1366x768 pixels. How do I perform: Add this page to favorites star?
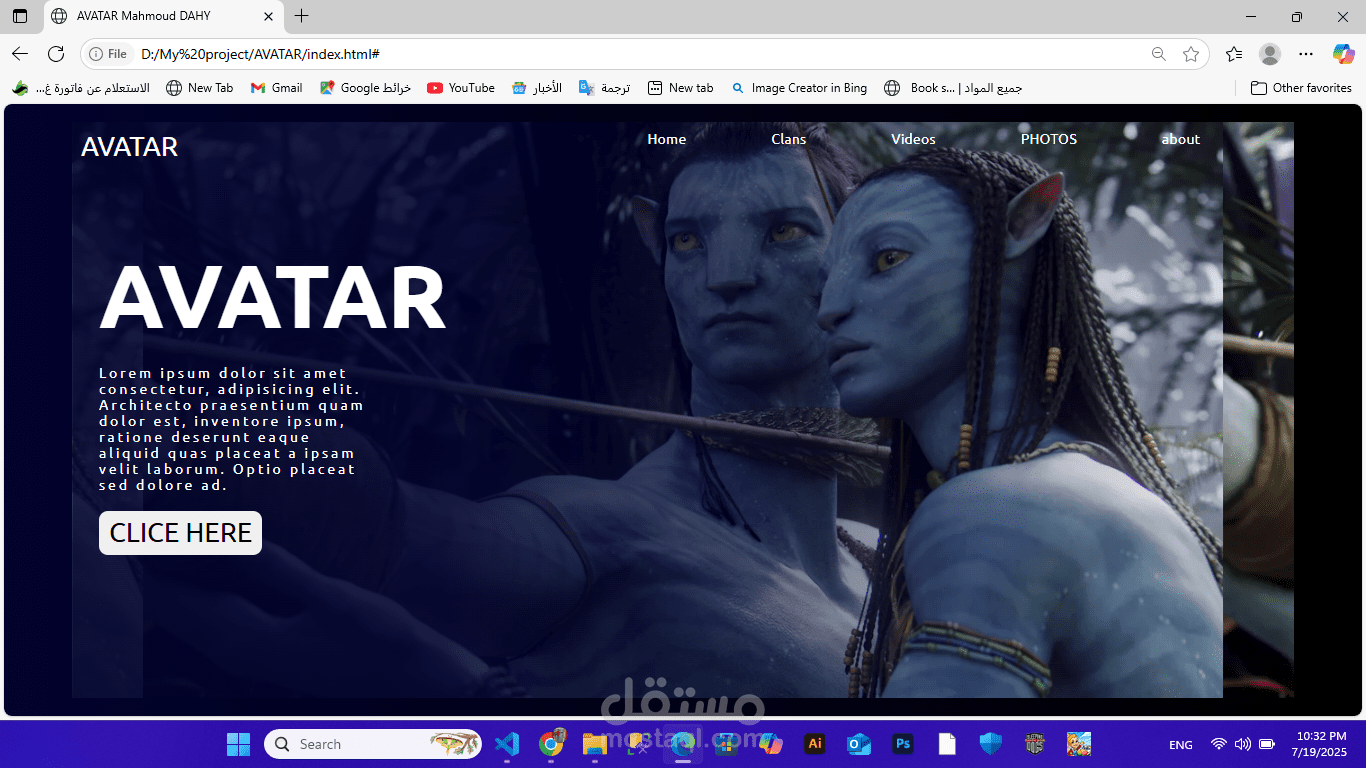(1191, 54)
